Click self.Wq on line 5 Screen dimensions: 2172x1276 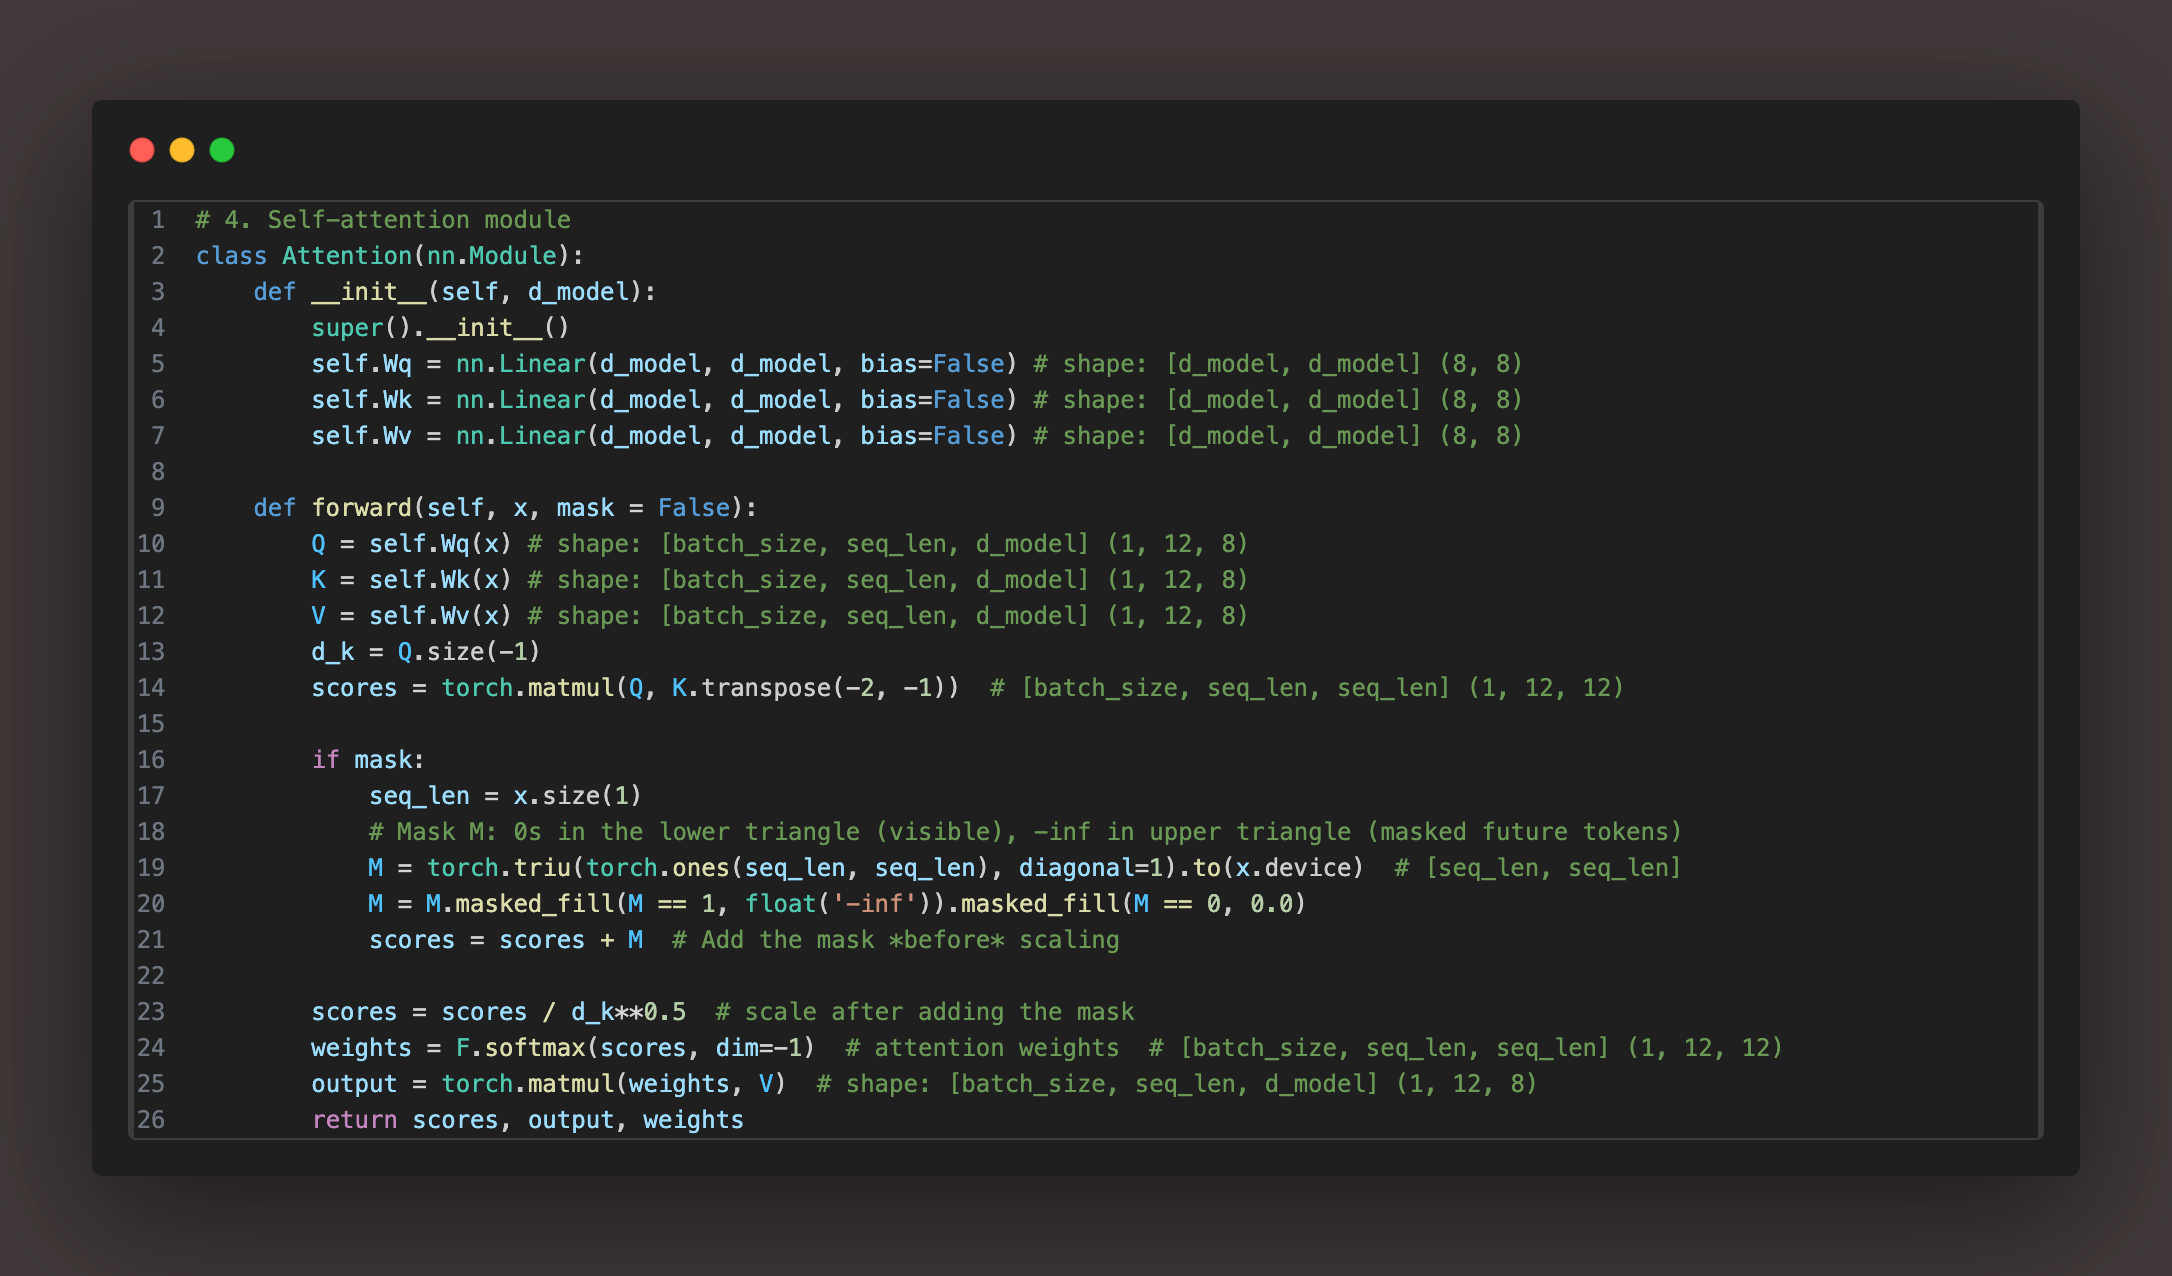pyautogui.click(x=361, y=364)
